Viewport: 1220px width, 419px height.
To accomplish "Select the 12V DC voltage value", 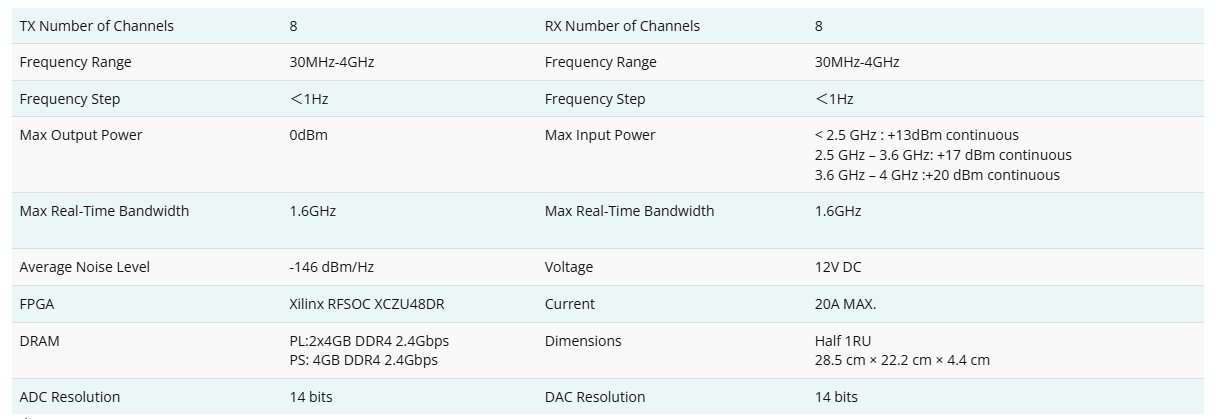I will click(x=838, y=267).
